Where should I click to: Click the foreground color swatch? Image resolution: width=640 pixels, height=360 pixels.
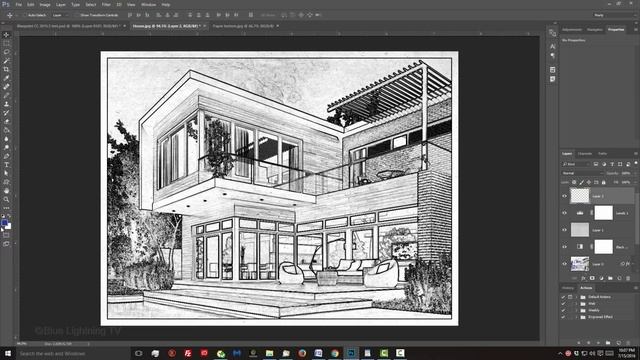pyautogui.click(x=4, y=223)
